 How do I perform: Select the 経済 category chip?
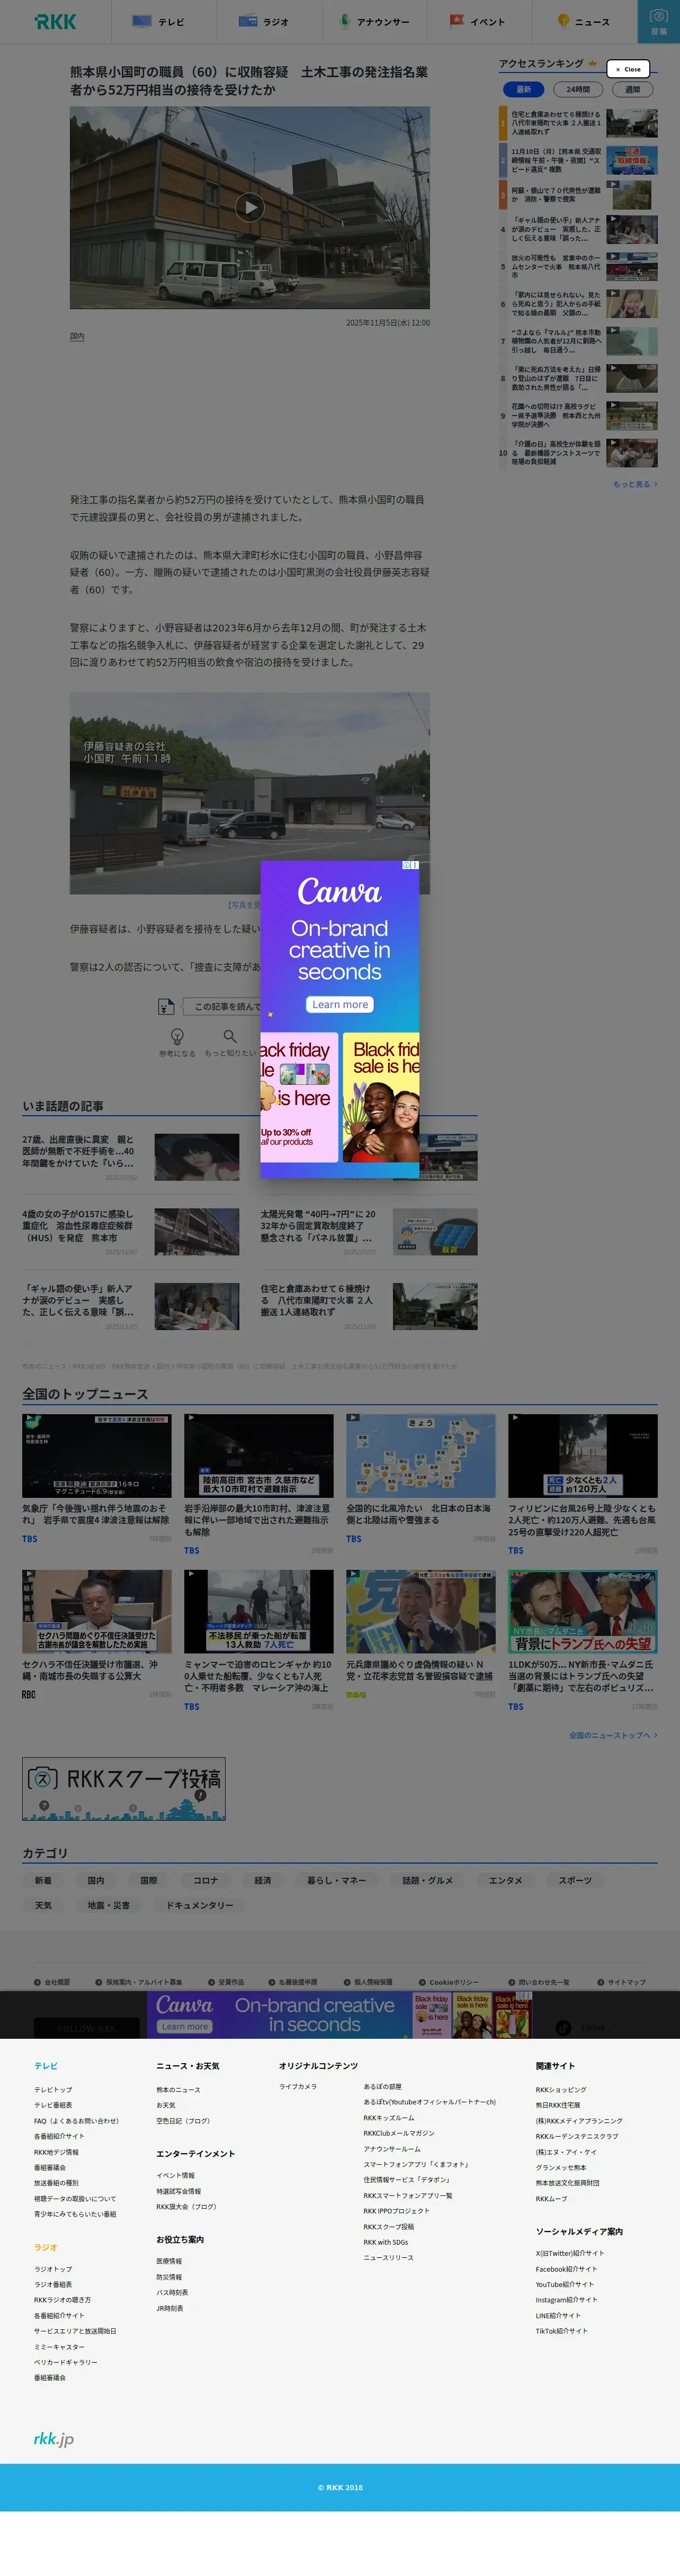click(263, 1880)
